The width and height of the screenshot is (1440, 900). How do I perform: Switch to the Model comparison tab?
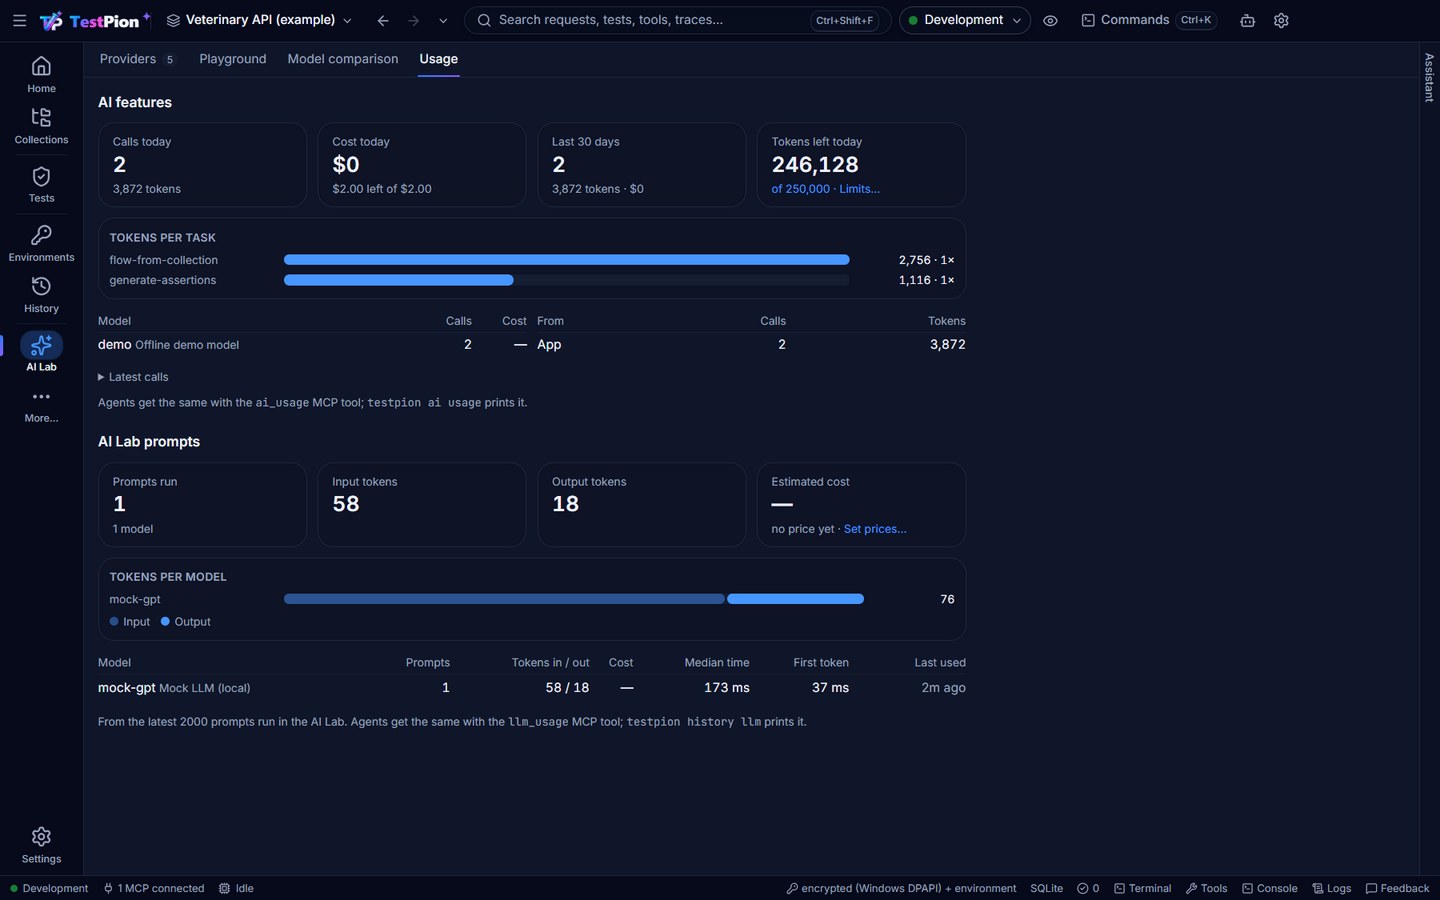click(x=342, y=59)
